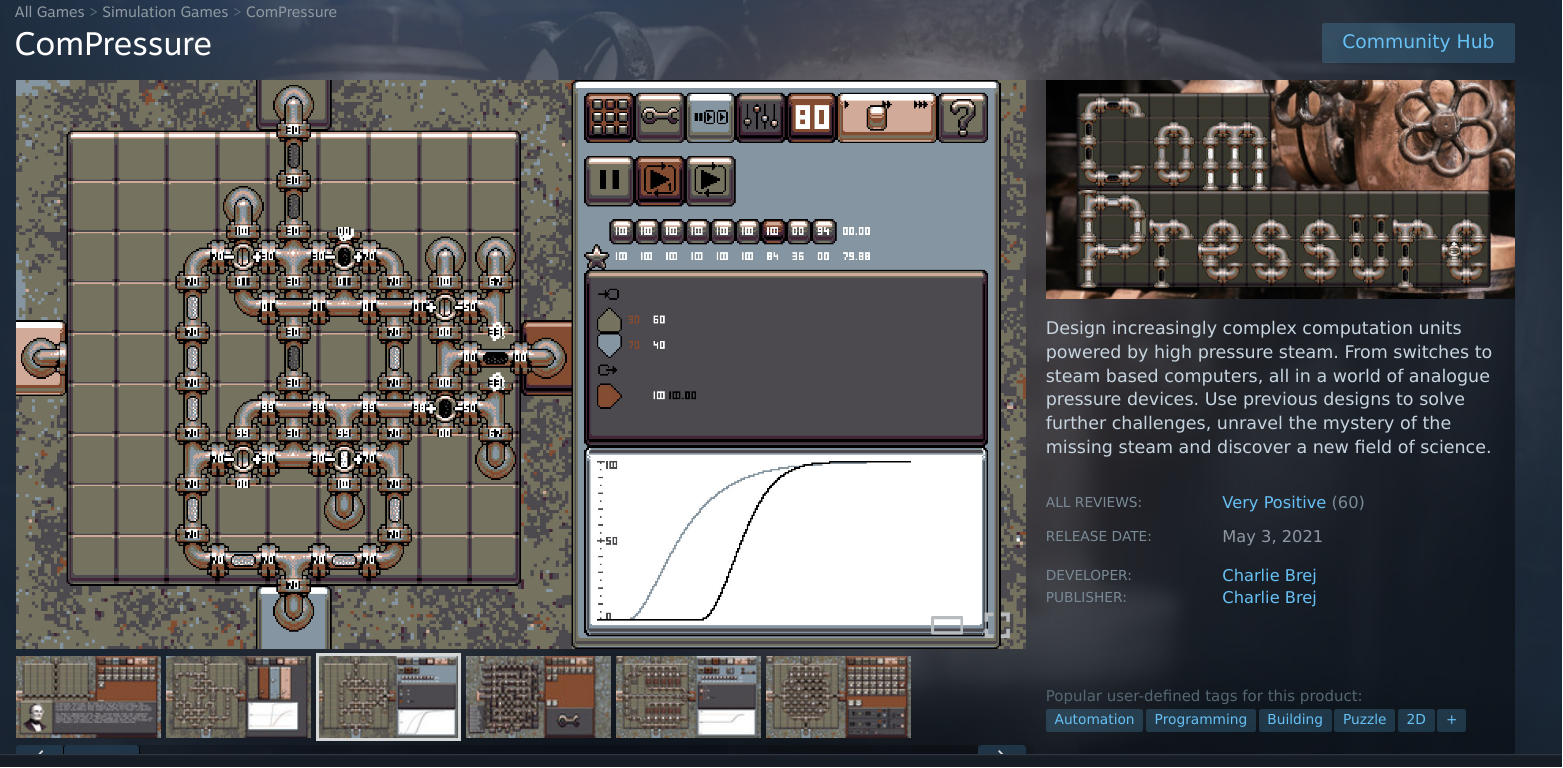The height and width of the screenshot is (768, 1563).
Task: Click publisher Charlie Brej link
Action: tap(1269, 597)
